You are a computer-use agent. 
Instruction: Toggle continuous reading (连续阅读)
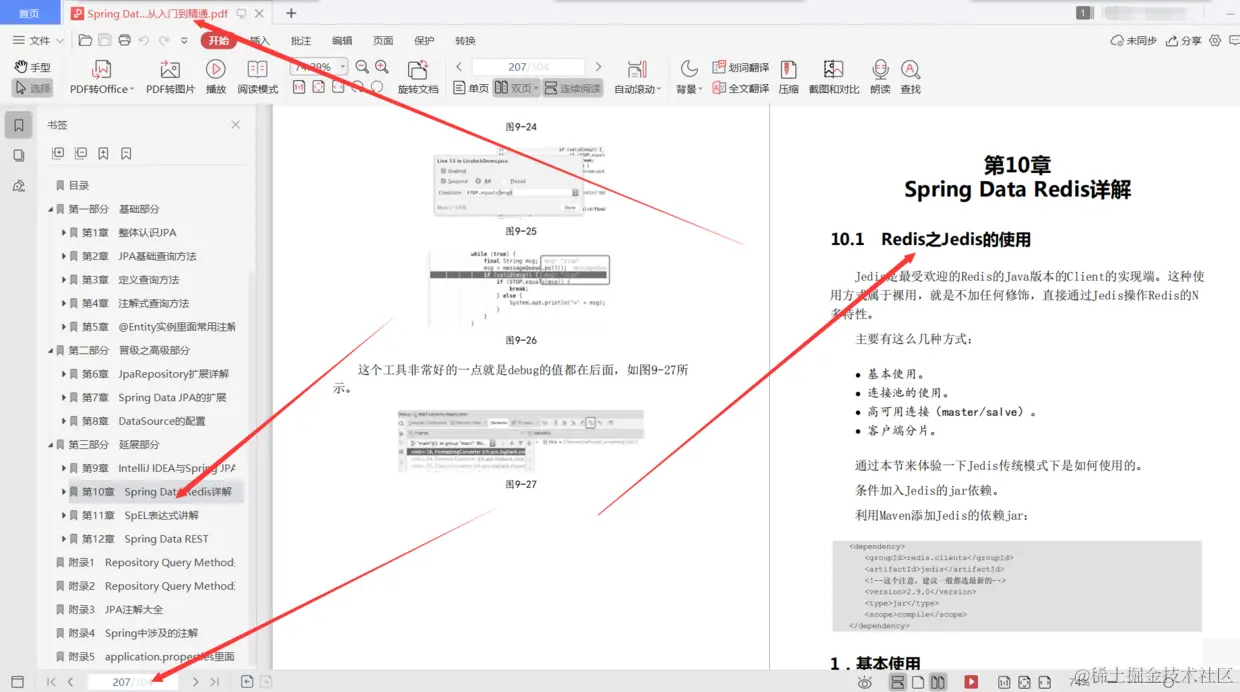coord(572,88)
